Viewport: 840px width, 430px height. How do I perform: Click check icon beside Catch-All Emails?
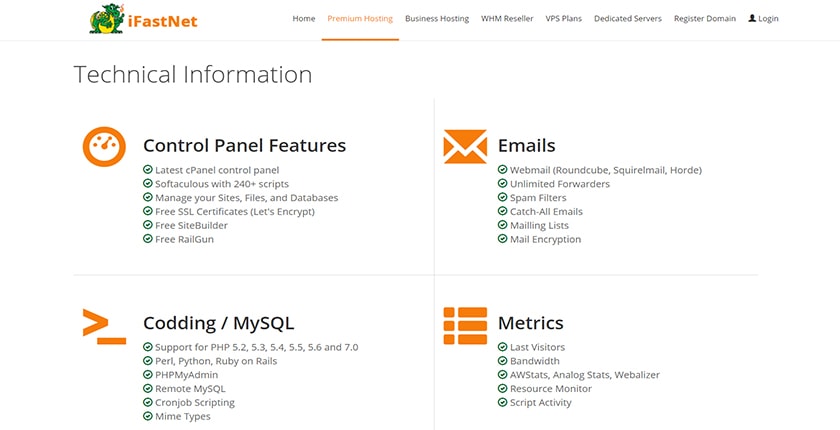(502, 212)
